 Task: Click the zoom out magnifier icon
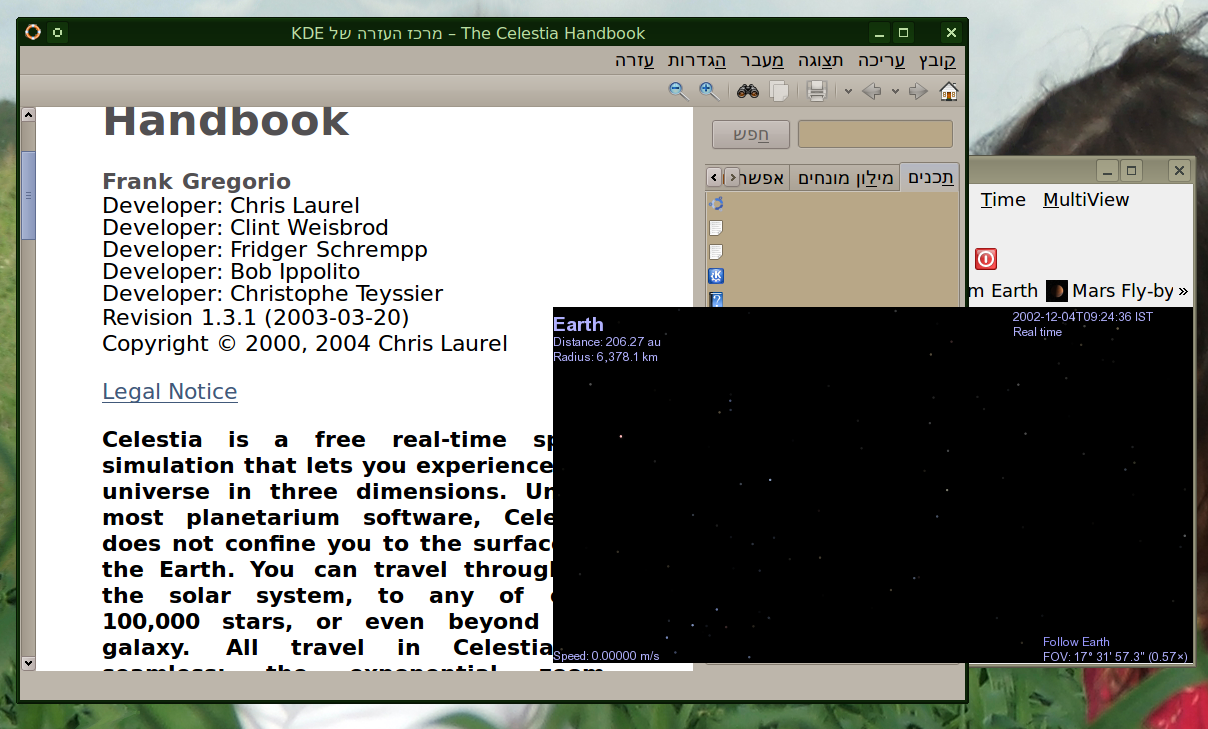(x=678, y=91)
